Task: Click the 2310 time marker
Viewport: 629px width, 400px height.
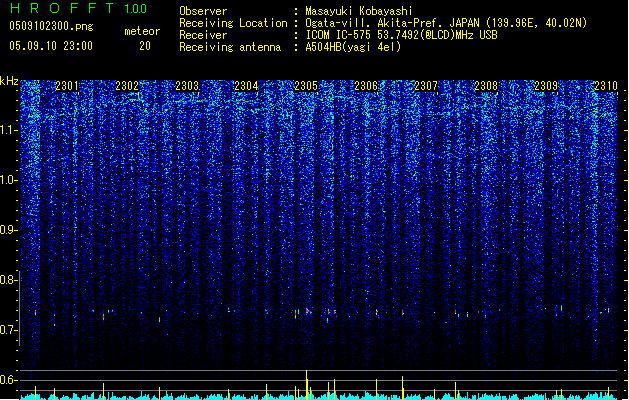Action: [x=606, y=85]
